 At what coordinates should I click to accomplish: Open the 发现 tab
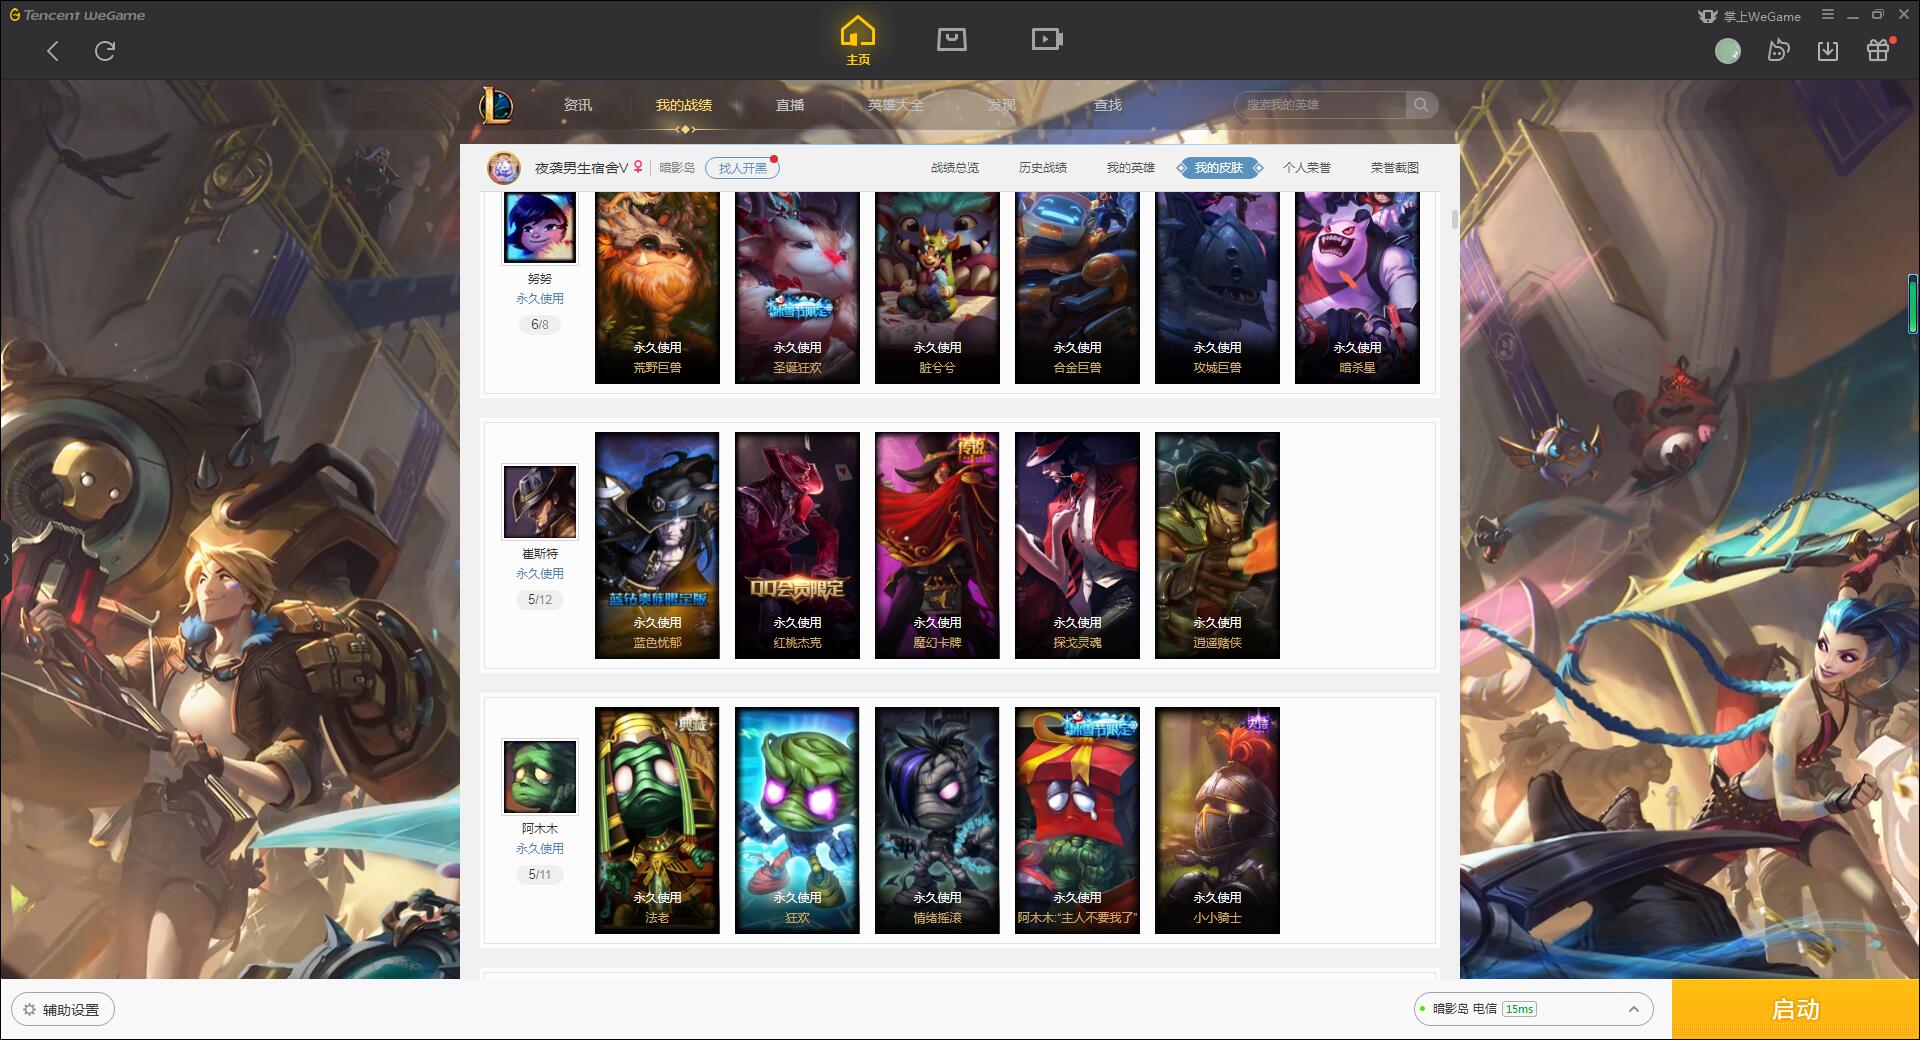(1002, 105)
